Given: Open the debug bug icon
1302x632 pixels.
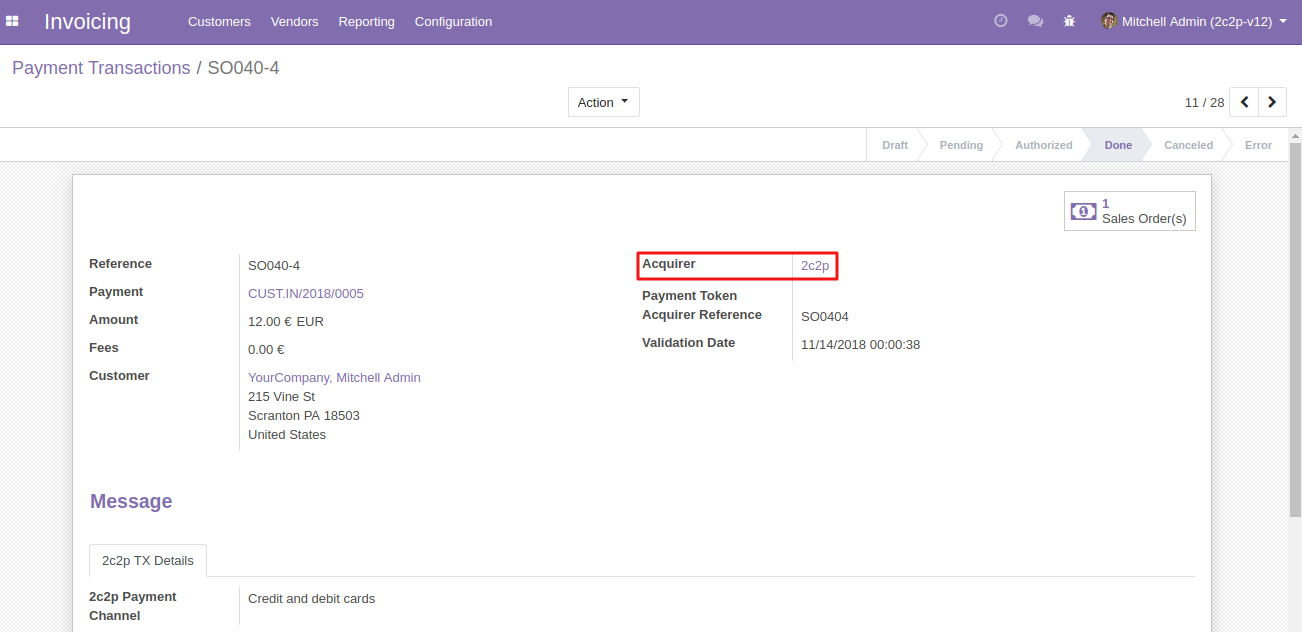Looking at the screenshot, I should pyautogui.click(x=1069, y=21).
